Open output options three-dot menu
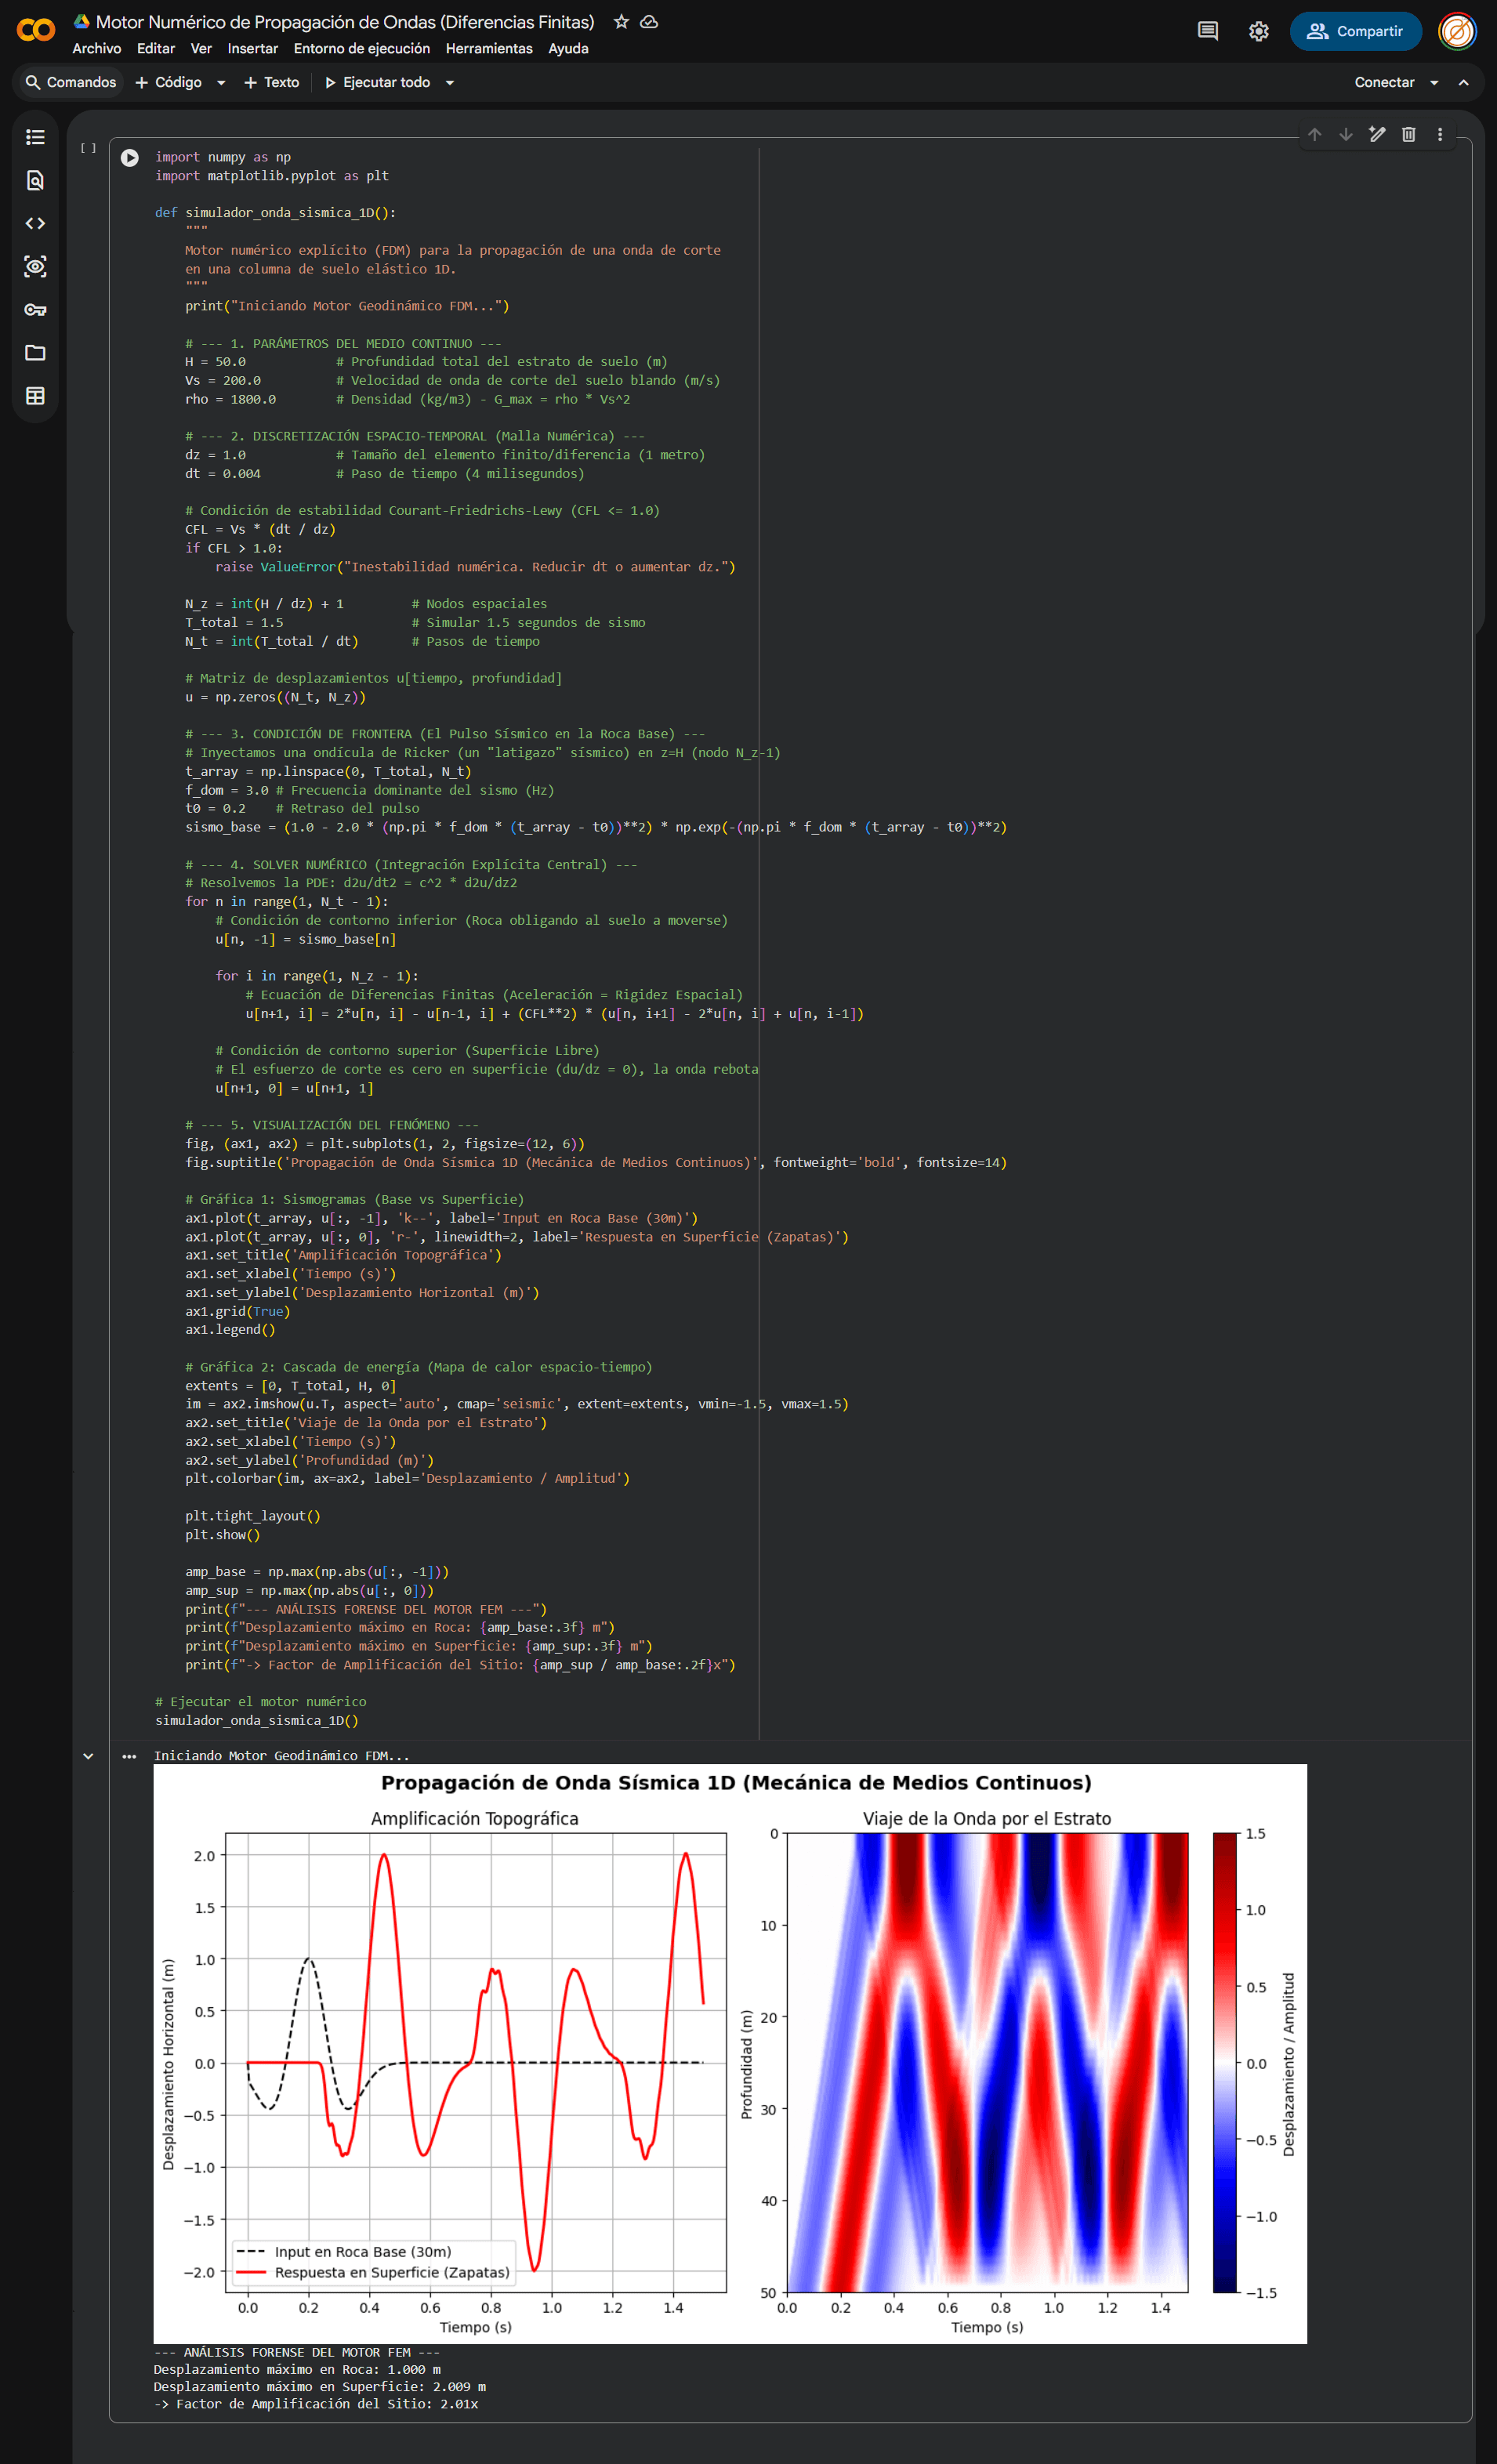 point(129,1756)
